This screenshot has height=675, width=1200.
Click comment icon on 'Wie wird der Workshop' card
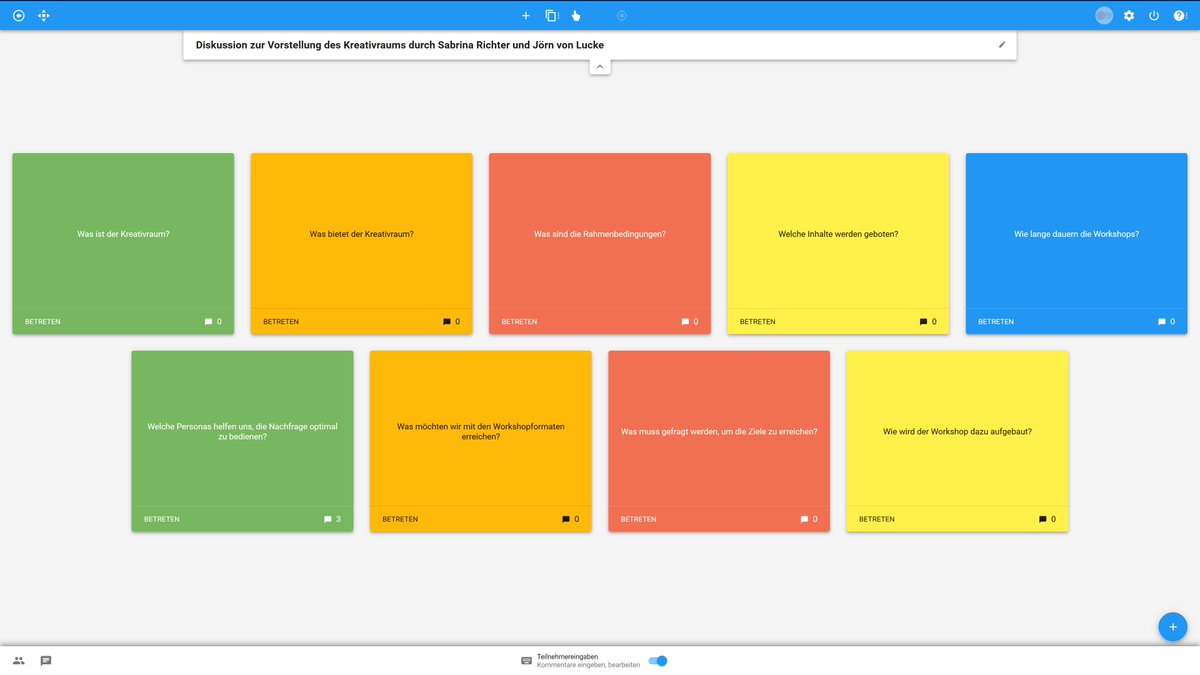(x=1043, y=519)
